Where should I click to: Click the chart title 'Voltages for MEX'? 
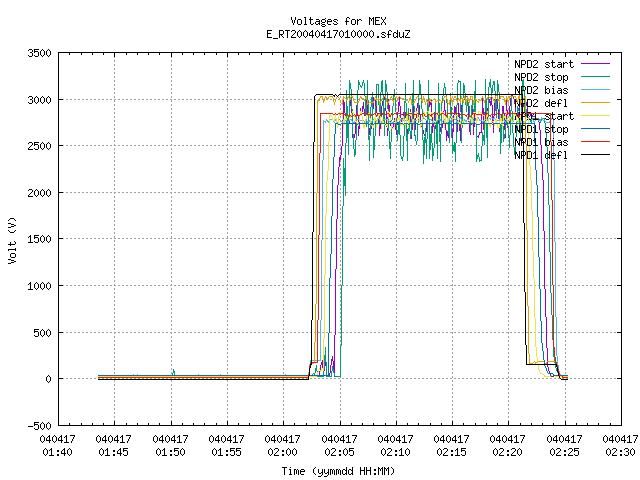click(x=338, y=21)
